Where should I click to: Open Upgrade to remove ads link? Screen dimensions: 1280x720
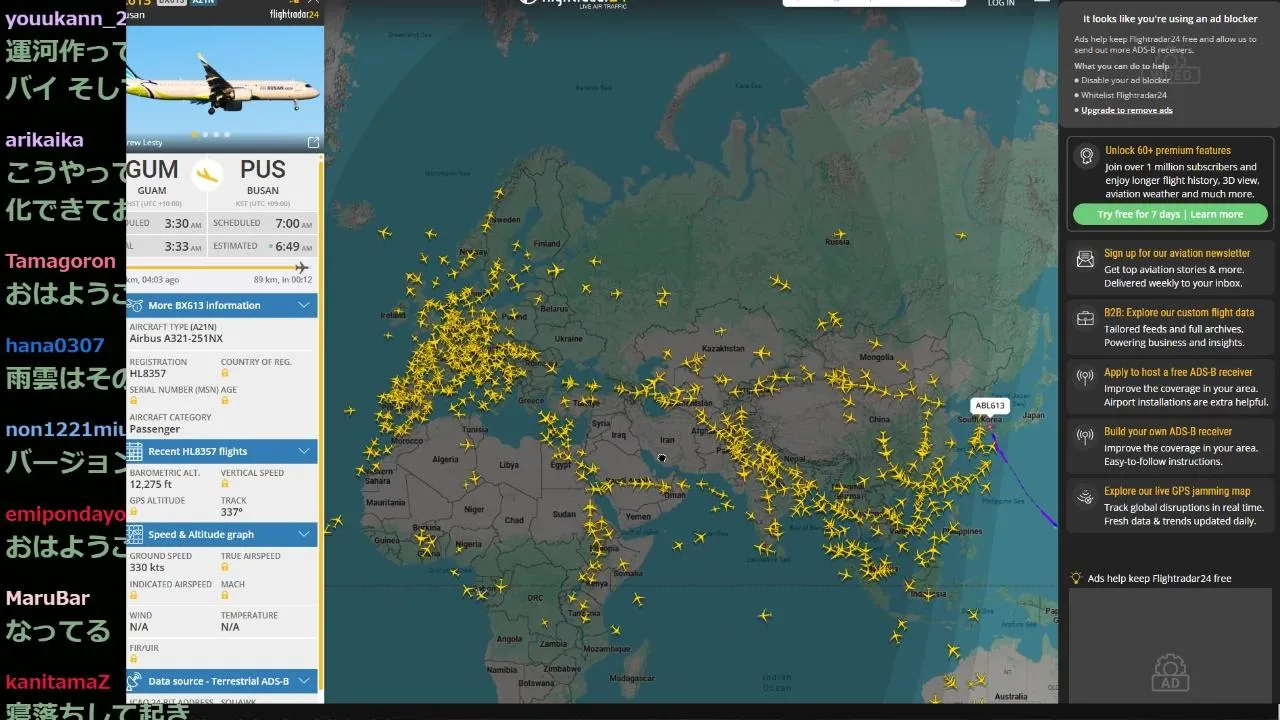(x=1127, y=110)
